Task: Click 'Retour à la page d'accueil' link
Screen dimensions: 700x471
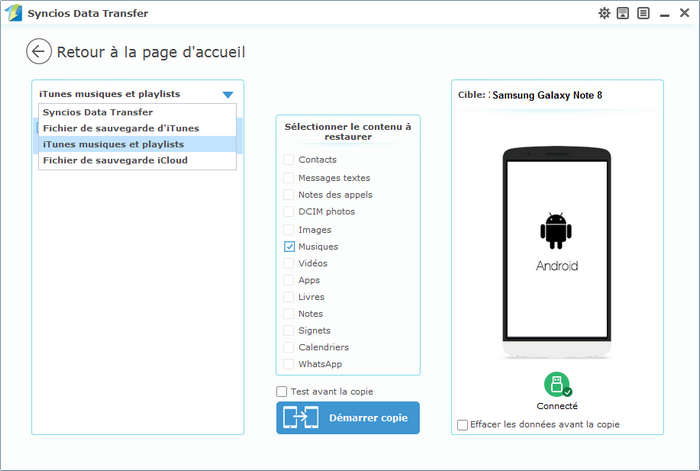Action: (150, 52)
